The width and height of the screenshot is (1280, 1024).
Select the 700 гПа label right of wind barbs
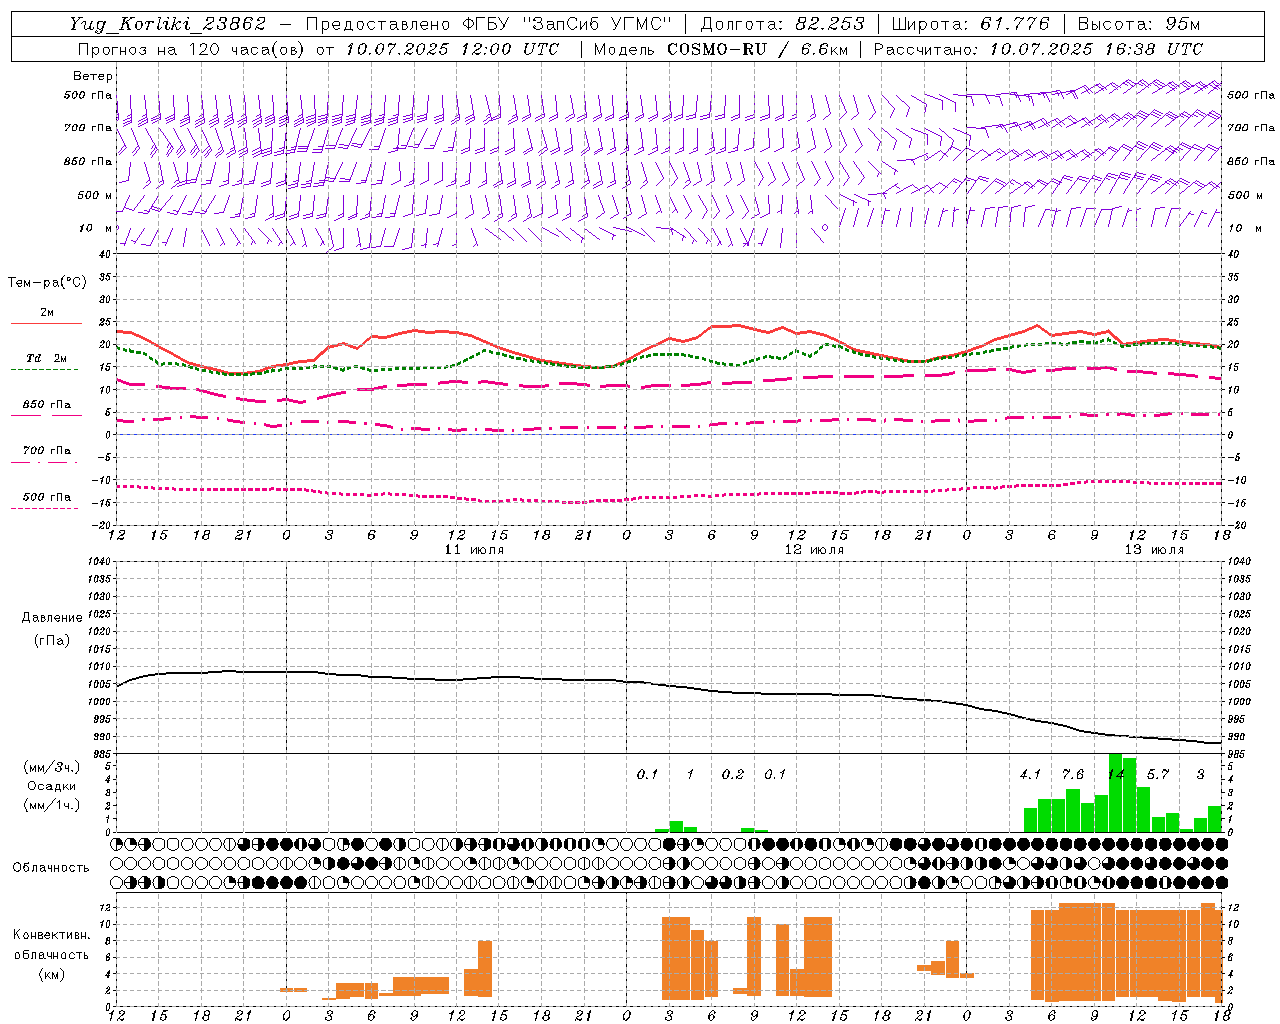coord(1251,128)
